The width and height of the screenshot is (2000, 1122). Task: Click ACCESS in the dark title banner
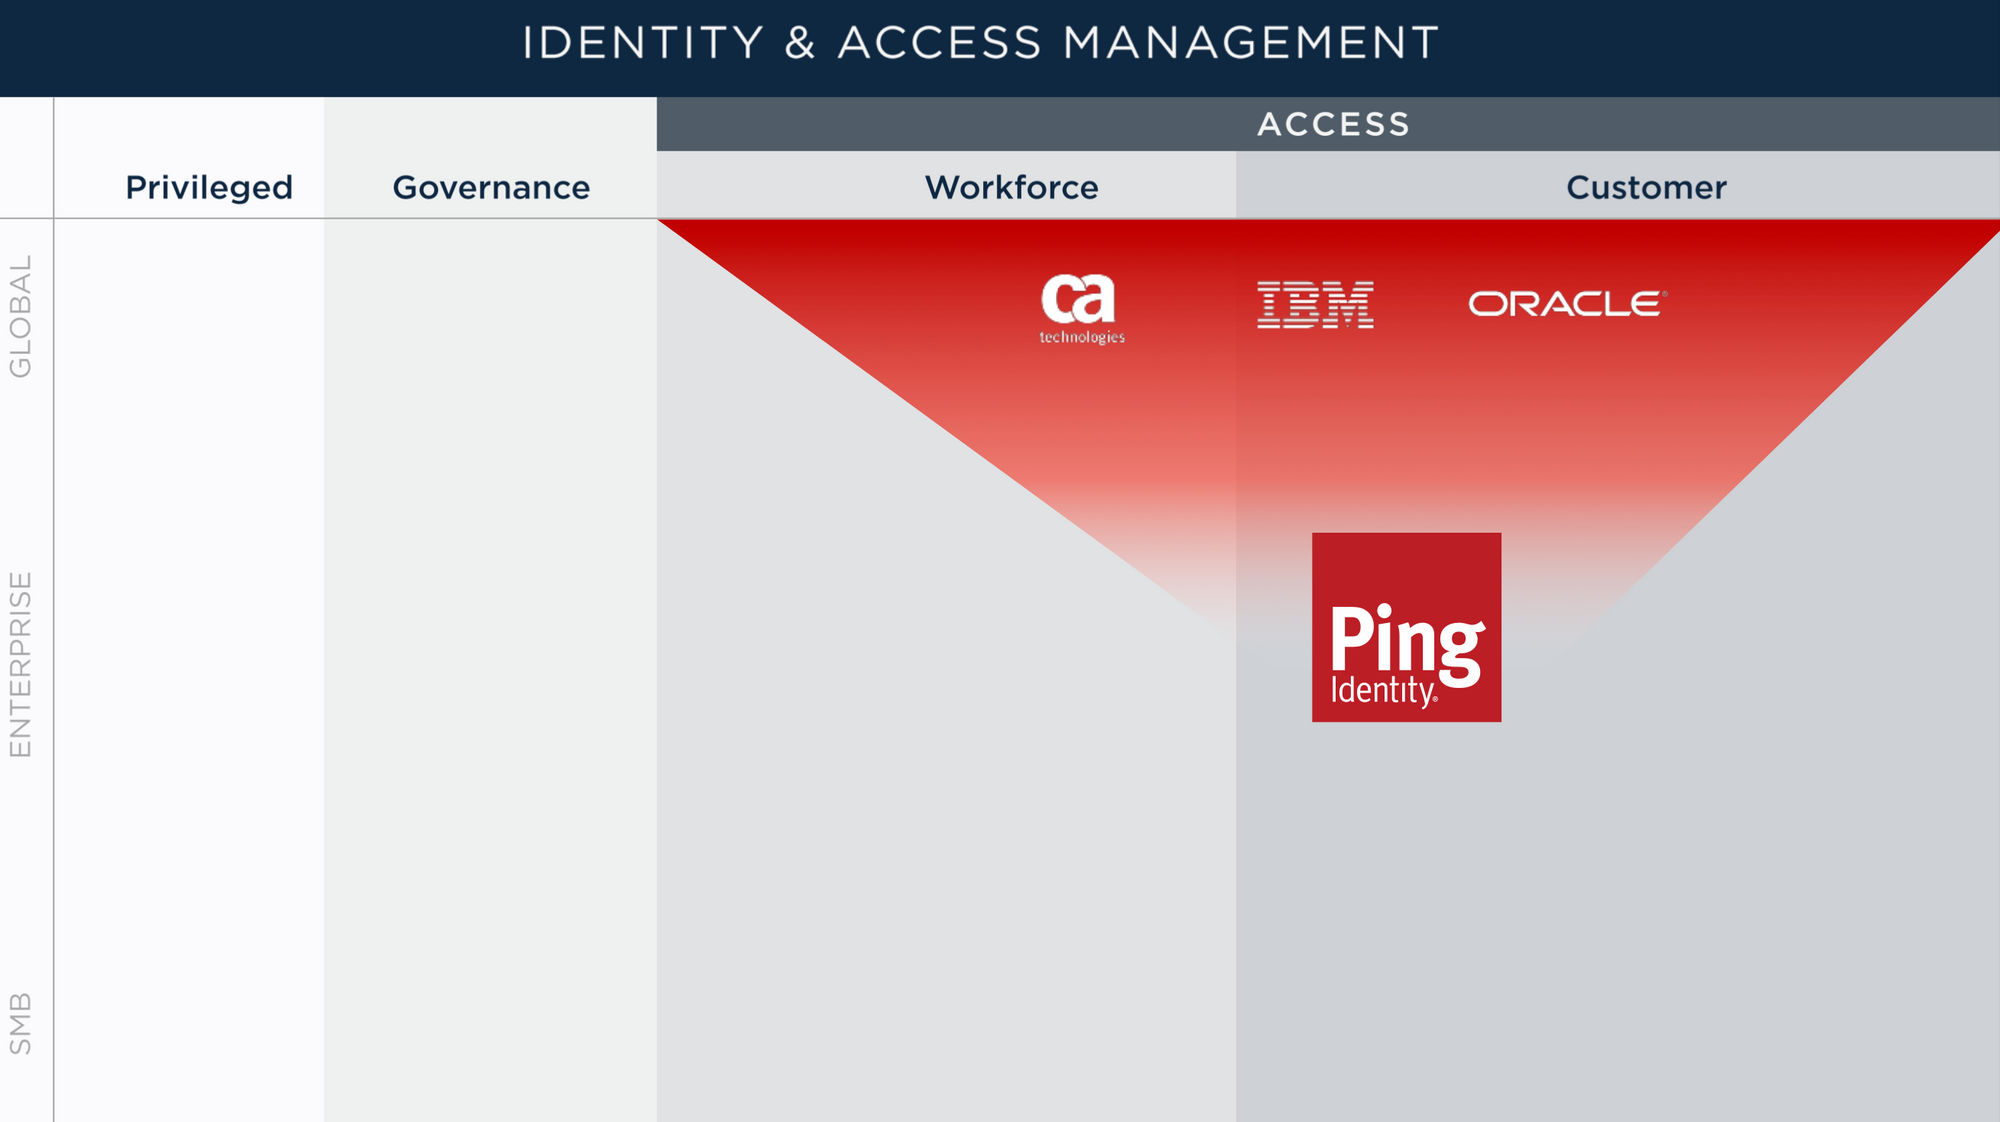point(940,43)
